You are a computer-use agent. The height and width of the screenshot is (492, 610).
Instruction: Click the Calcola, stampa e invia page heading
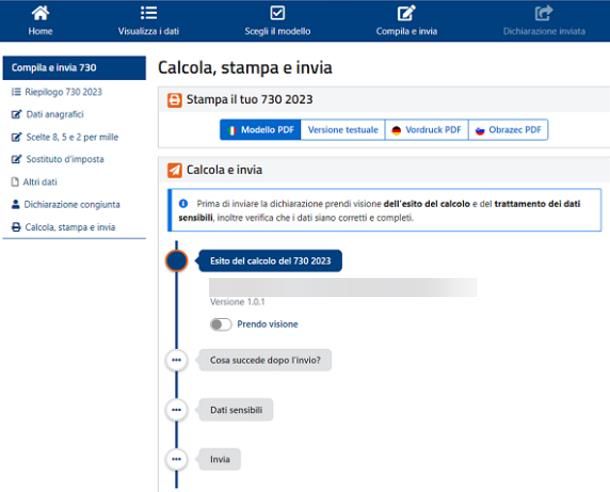pos(245,68)
